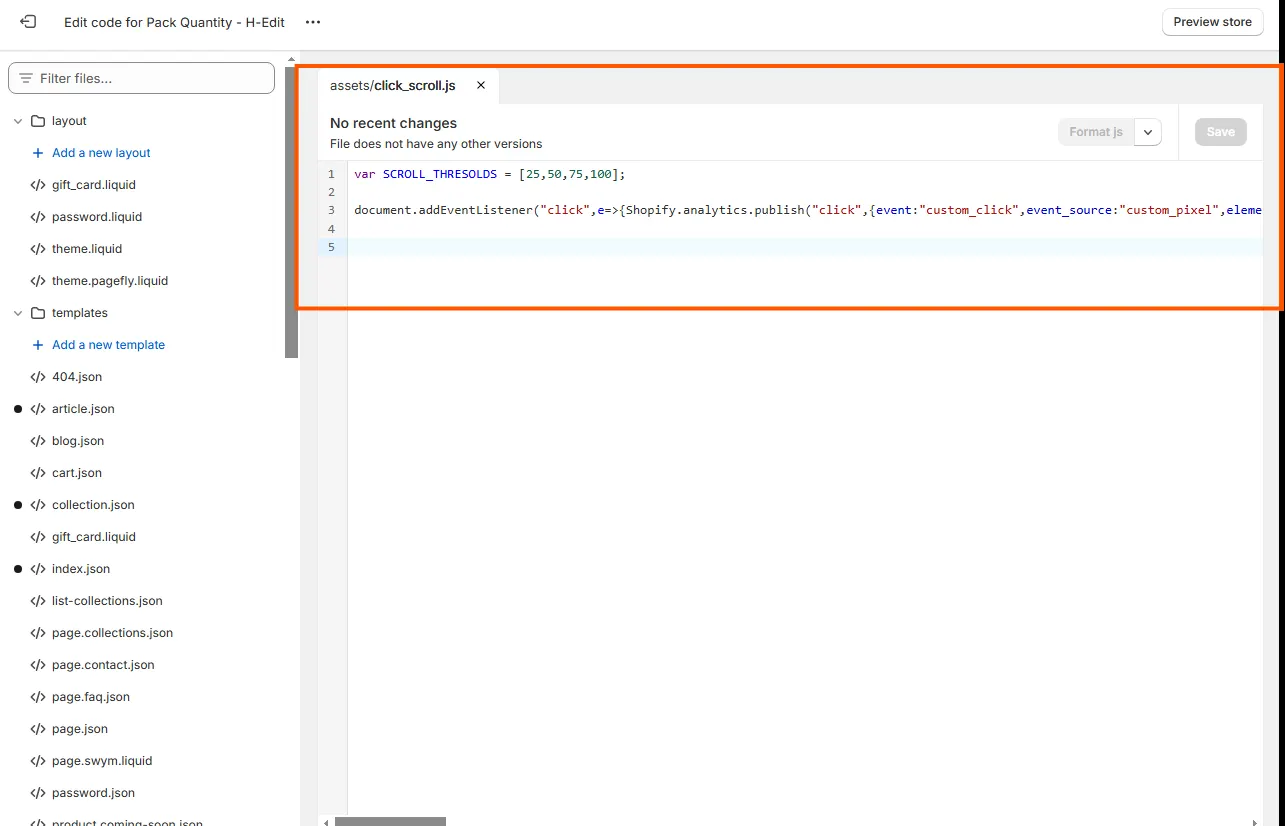Open cart.json template file

(77, 473)
